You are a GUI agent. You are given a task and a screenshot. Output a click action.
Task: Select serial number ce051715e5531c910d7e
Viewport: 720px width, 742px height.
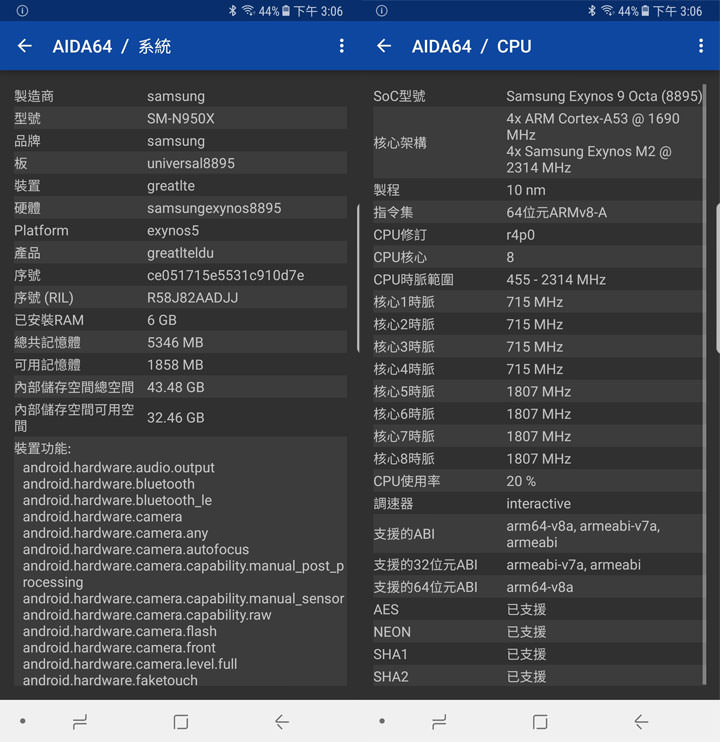tap(225, 275)
